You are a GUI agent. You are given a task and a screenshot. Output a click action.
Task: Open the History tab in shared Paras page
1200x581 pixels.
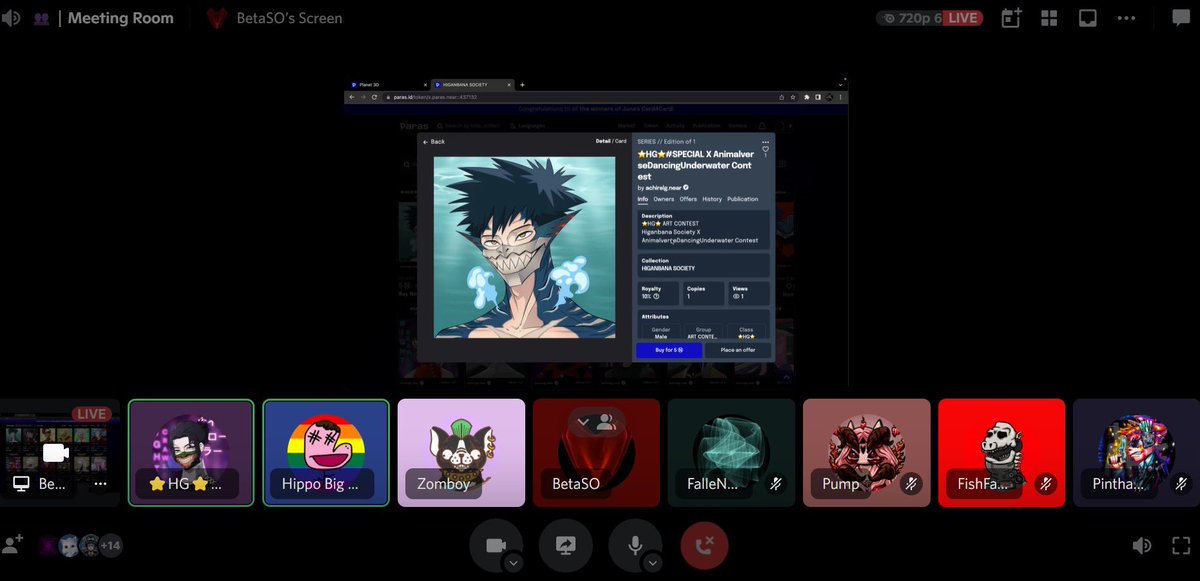pos(712,199)
